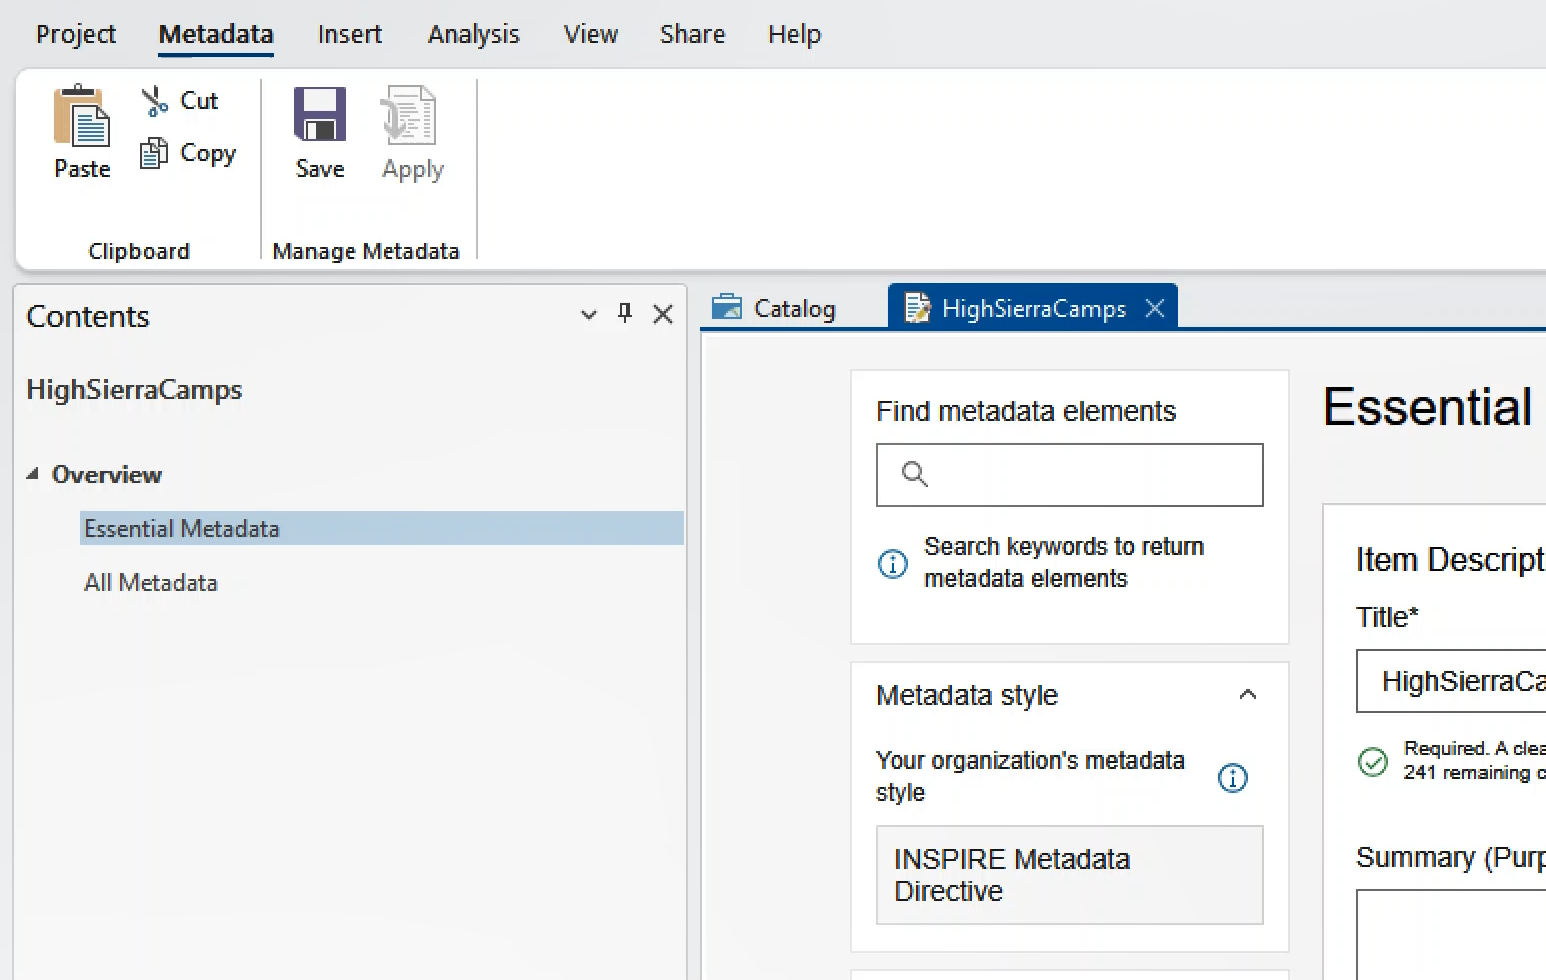Click the Catalog folder icon on its tab

(x=728, y=307)
